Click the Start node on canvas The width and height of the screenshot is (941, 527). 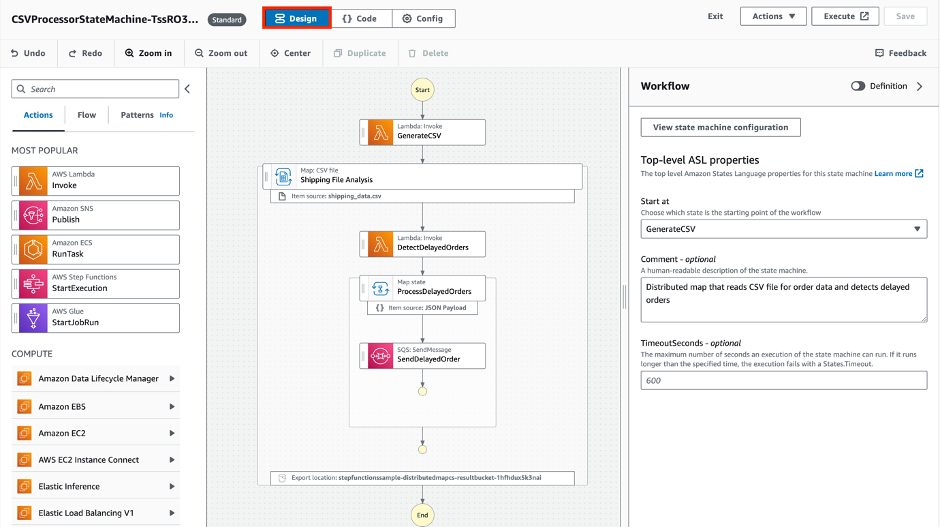422,89
